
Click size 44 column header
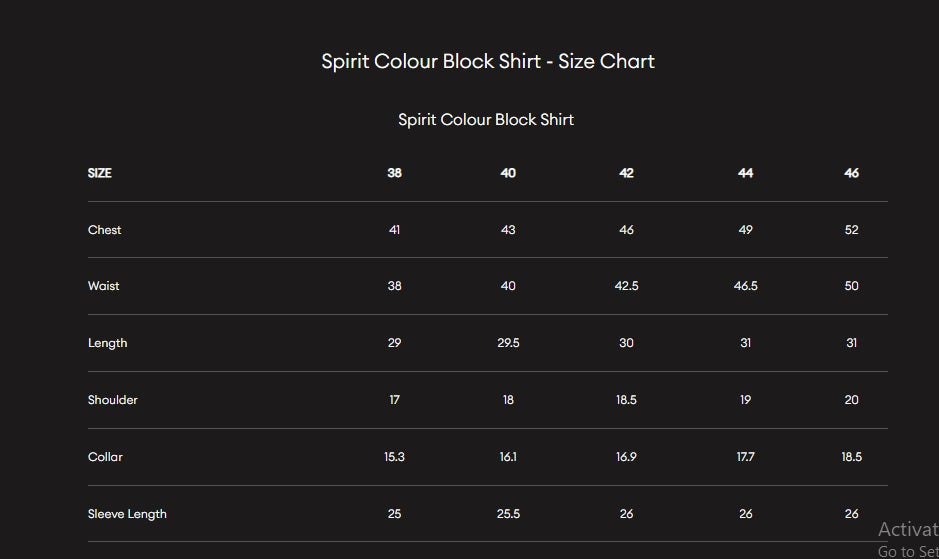point(745,173)
